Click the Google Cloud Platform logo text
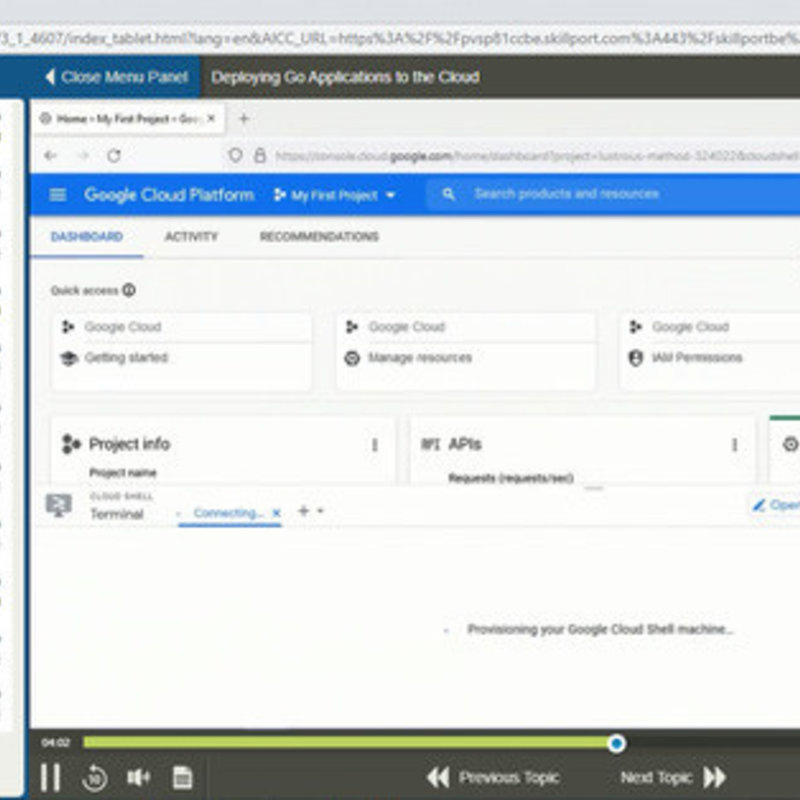 pyautogui.click(x=169, y=194)
